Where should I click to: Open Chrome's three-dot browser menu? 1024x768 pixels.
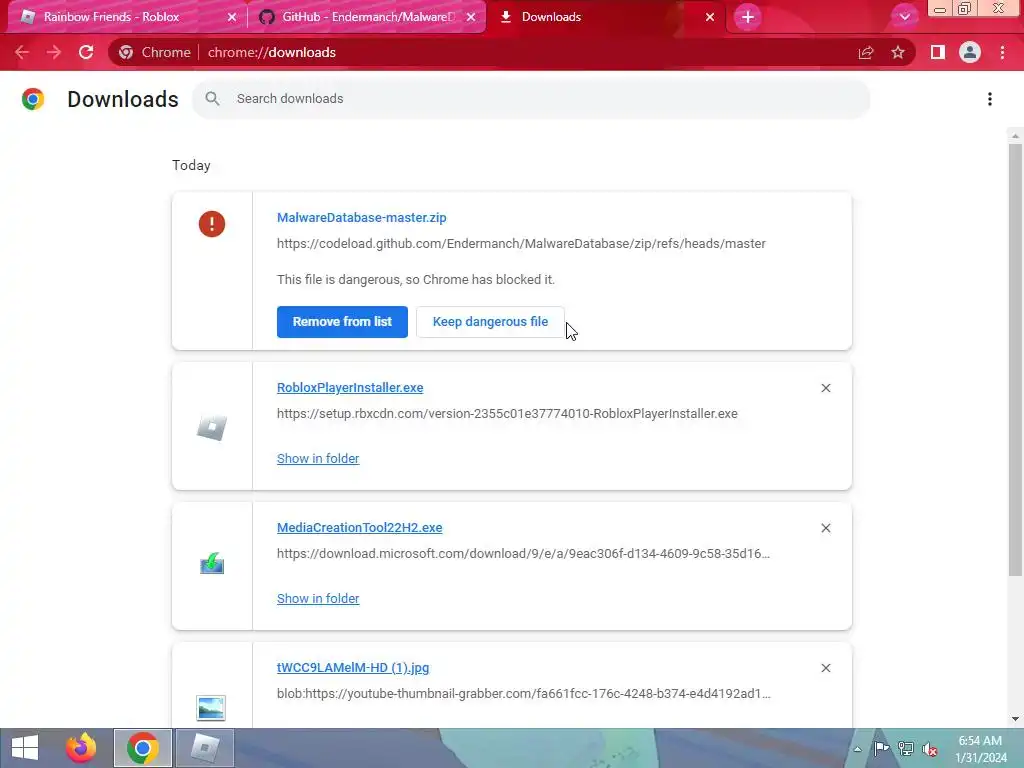(1002, 52)
